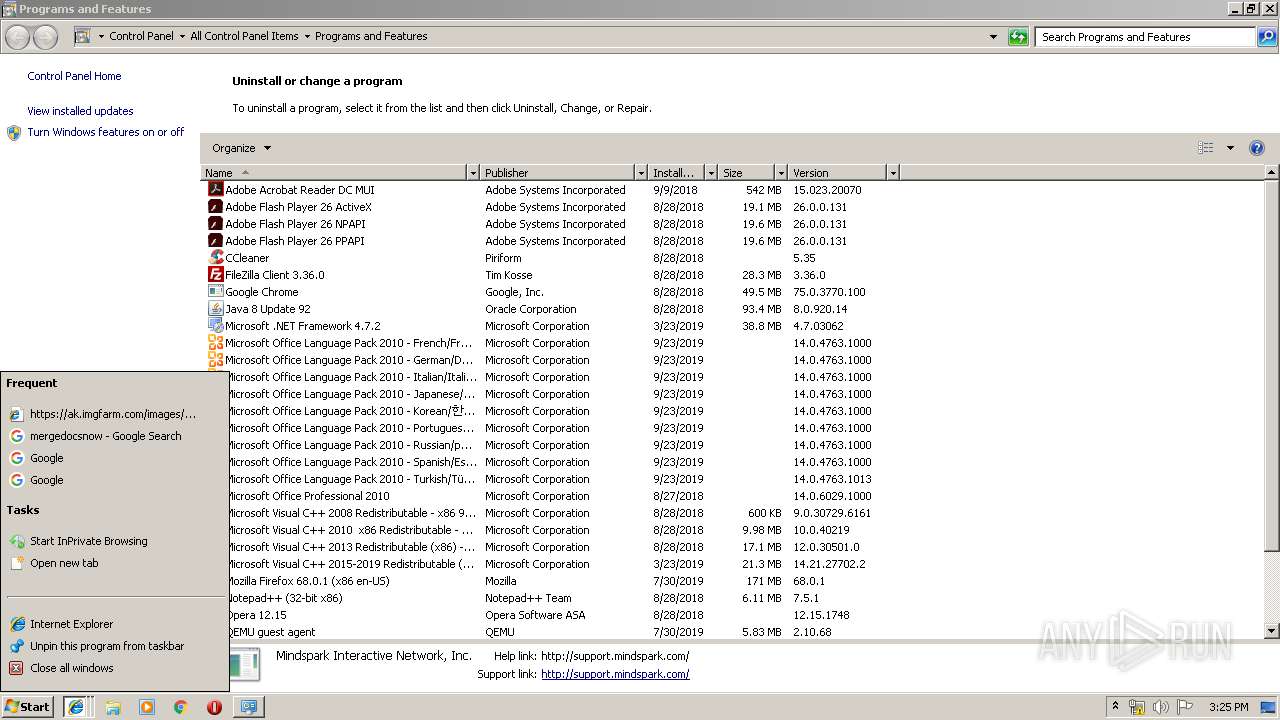Open the help question mark icon
This screenshot has height=720, width=1280.
click(1257, 148)
